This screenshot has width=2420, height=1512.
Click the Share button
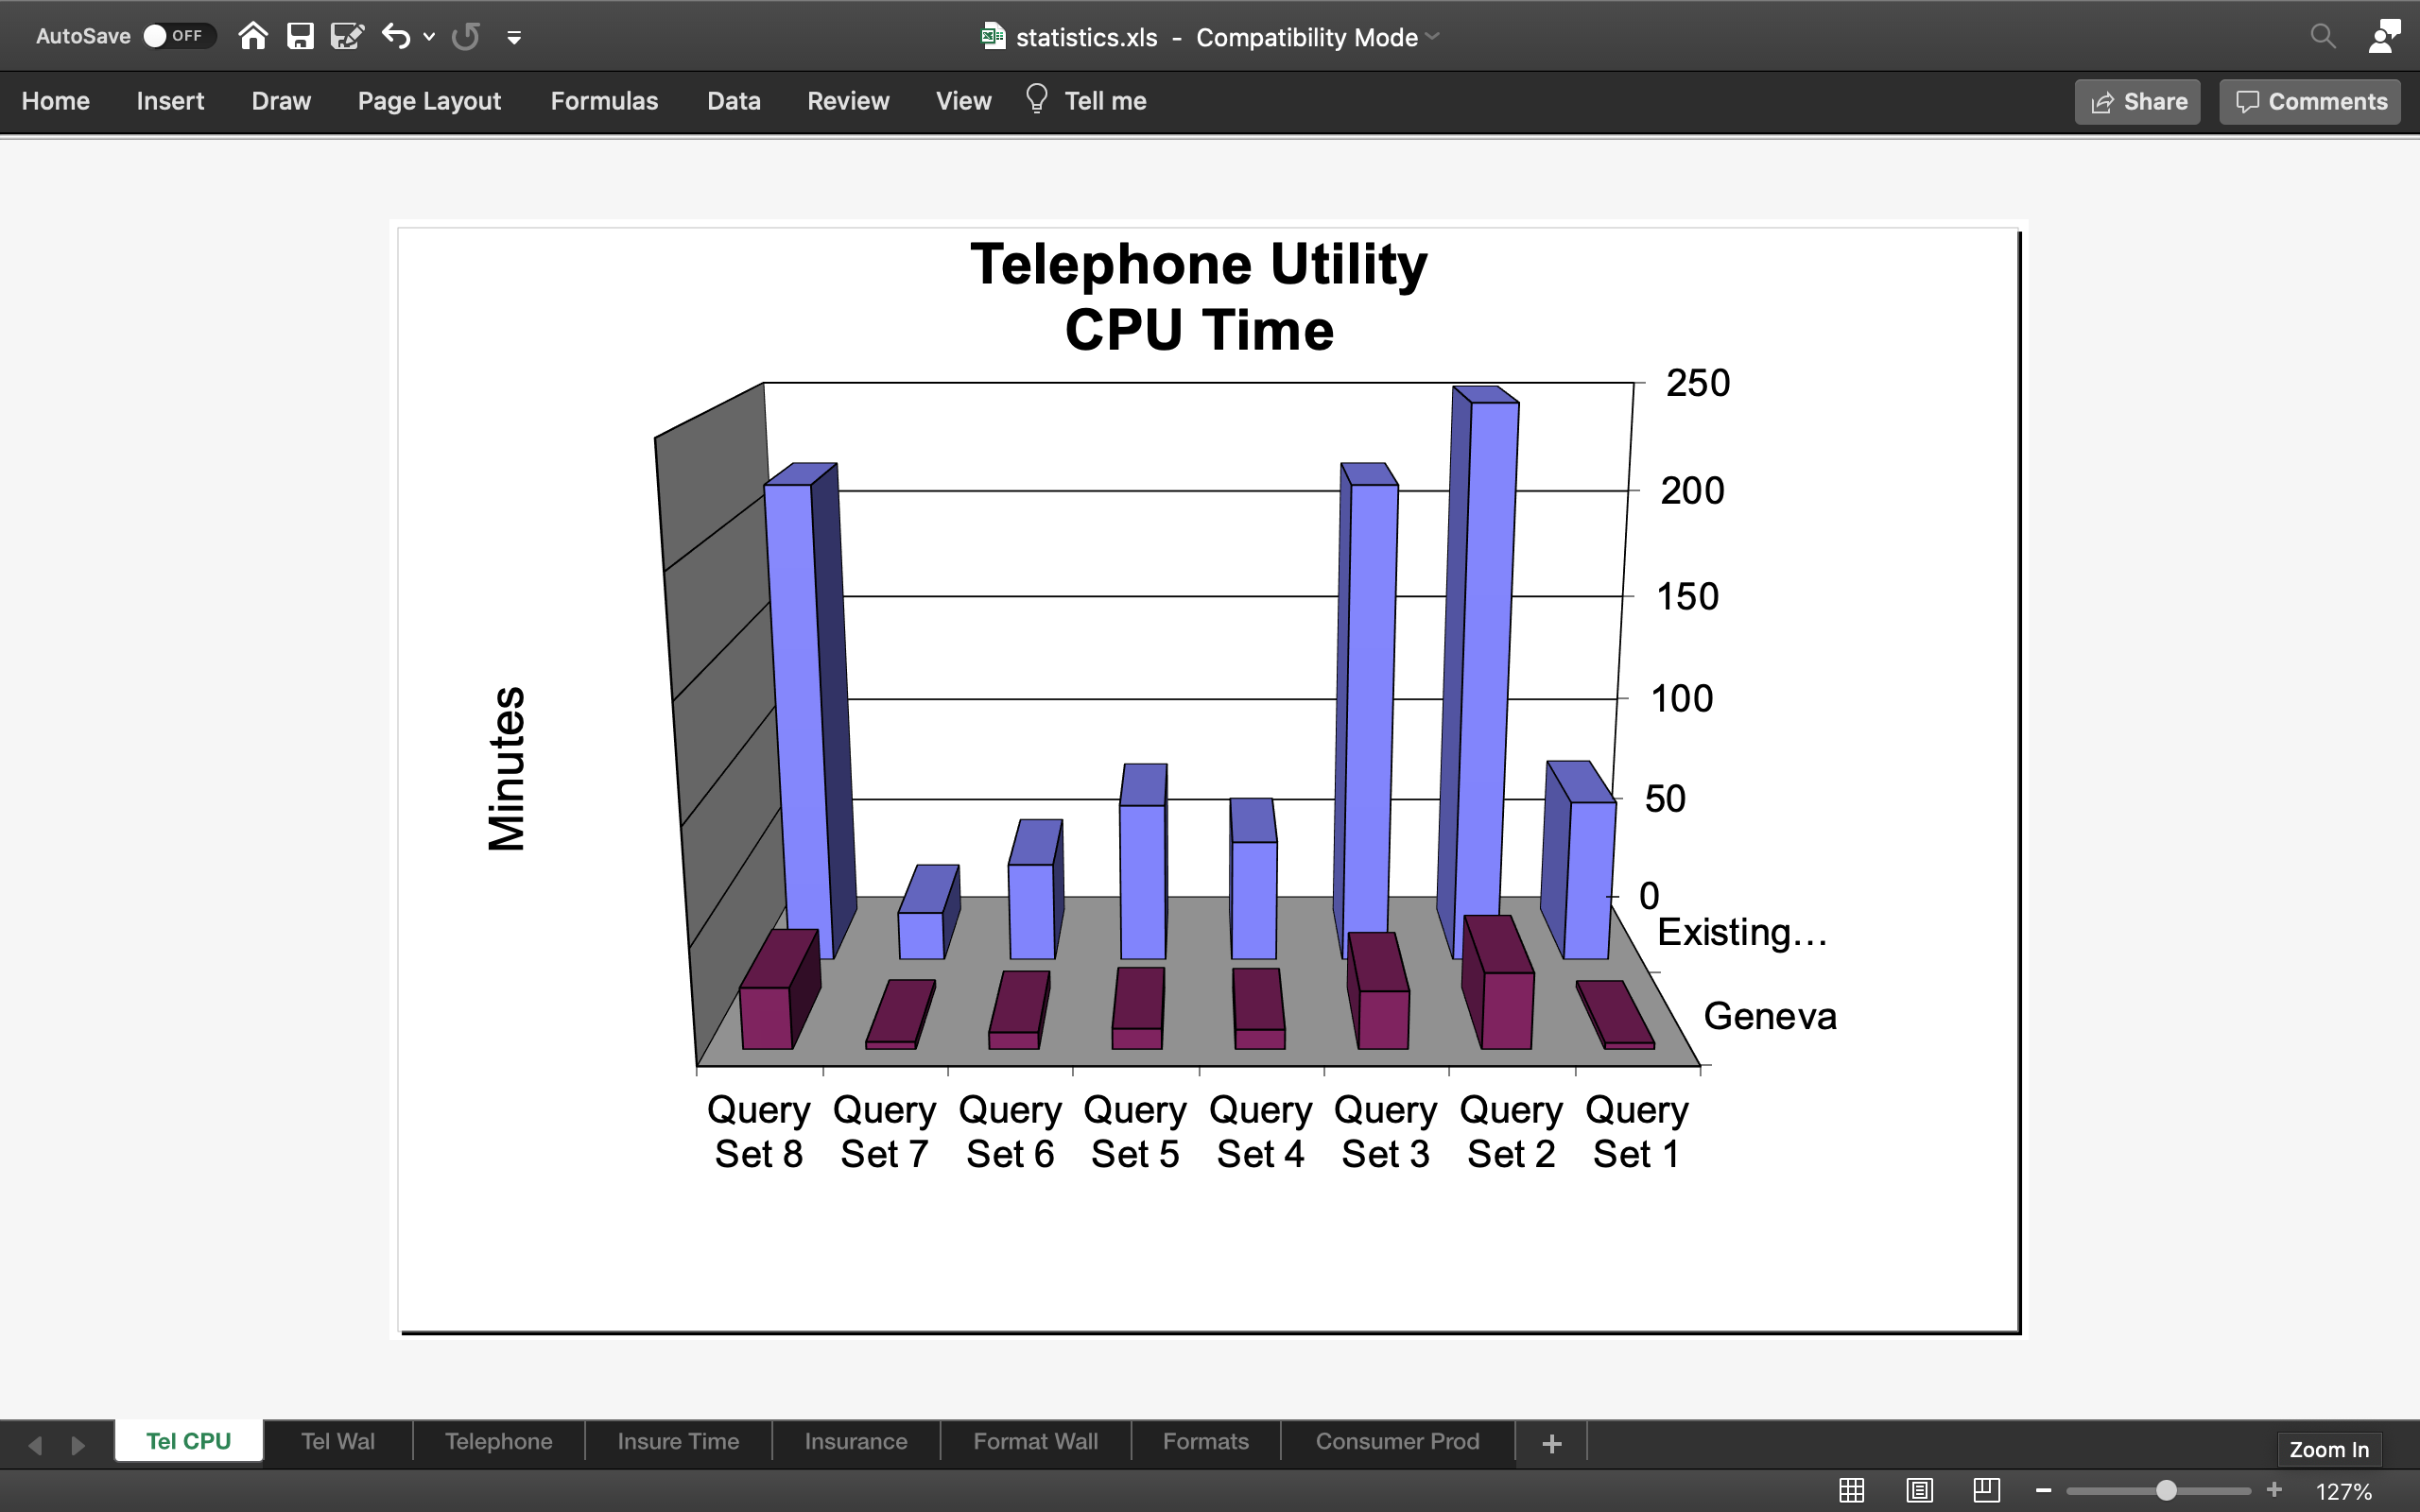coord(2138,102)
